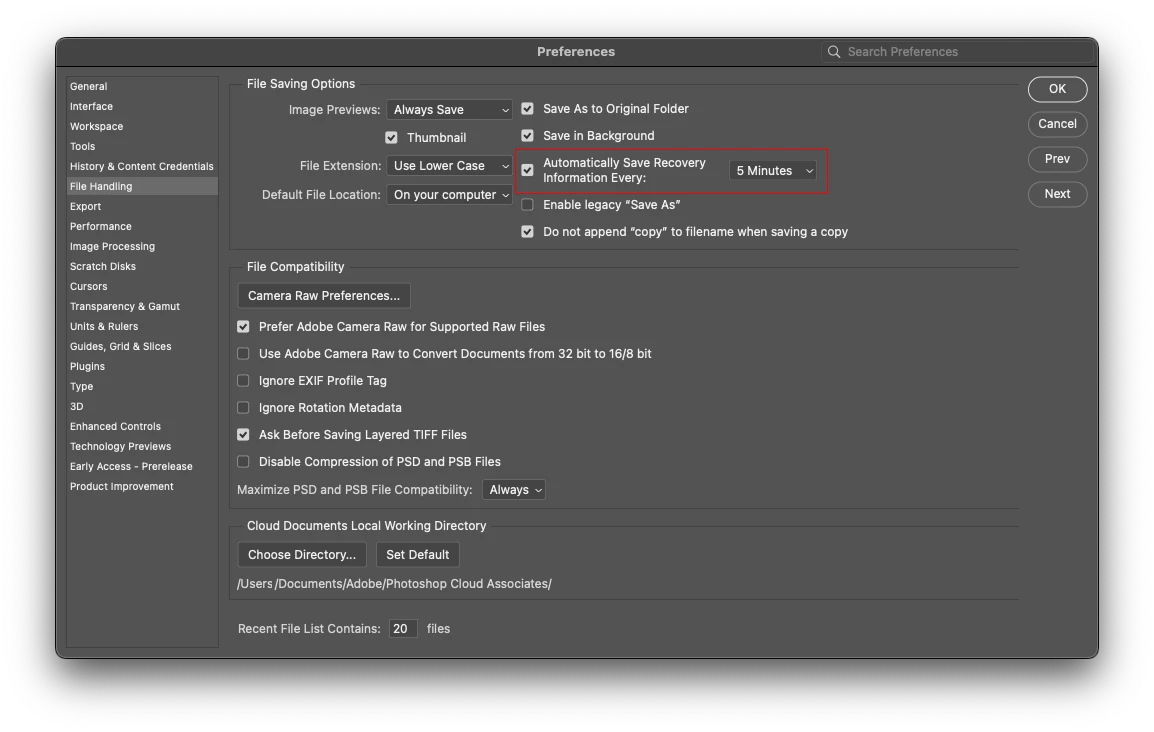Disable Save in Background
Image resolution: width=1154 pixels, height=732 pixels.
coord(528,136)
